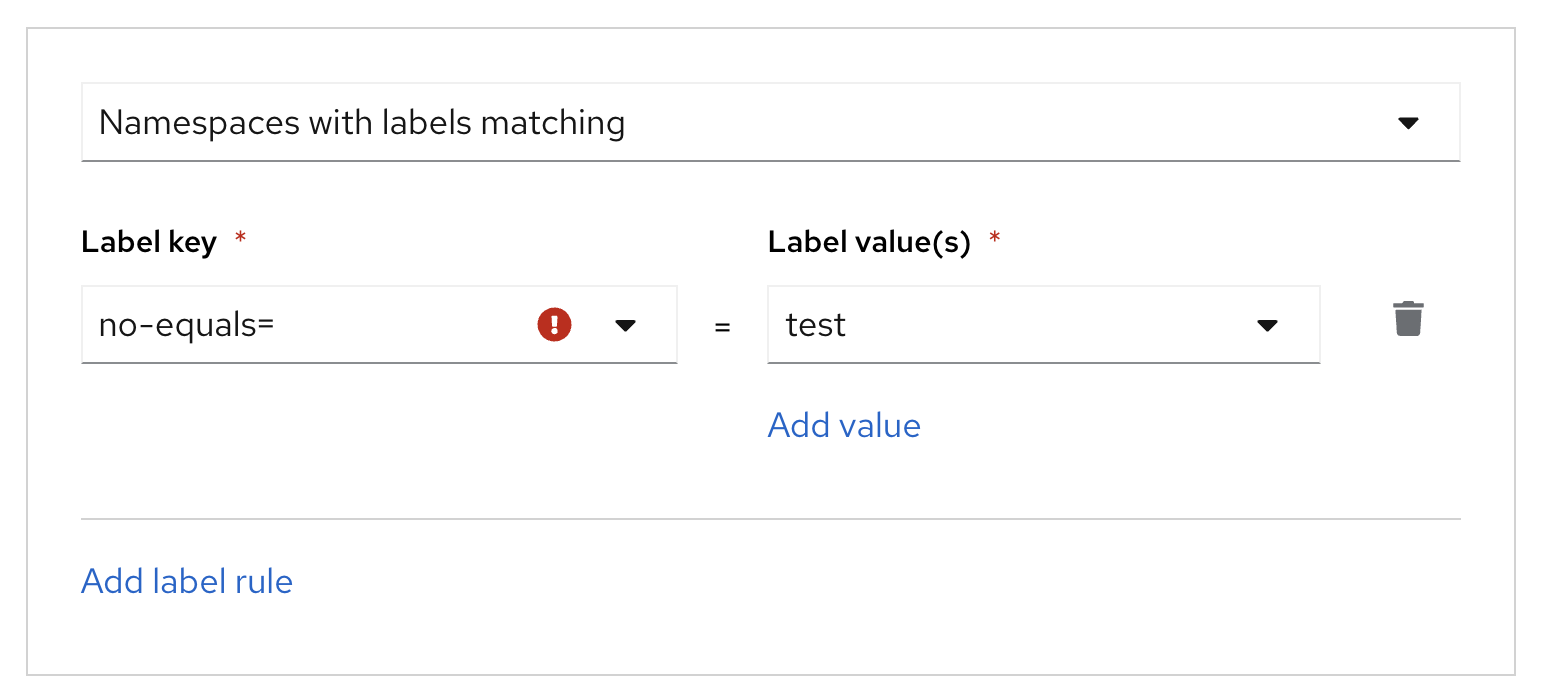Click the Label key heading
This screenshot has width=1544, height=696.
coord(149,242)
